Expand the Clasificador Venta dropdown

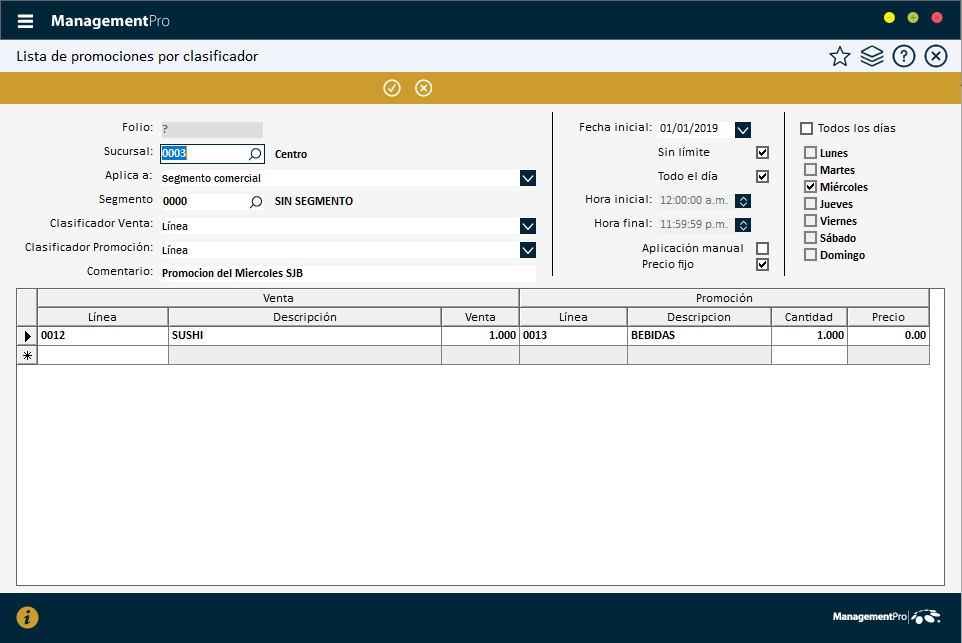(x=528, y=226)
